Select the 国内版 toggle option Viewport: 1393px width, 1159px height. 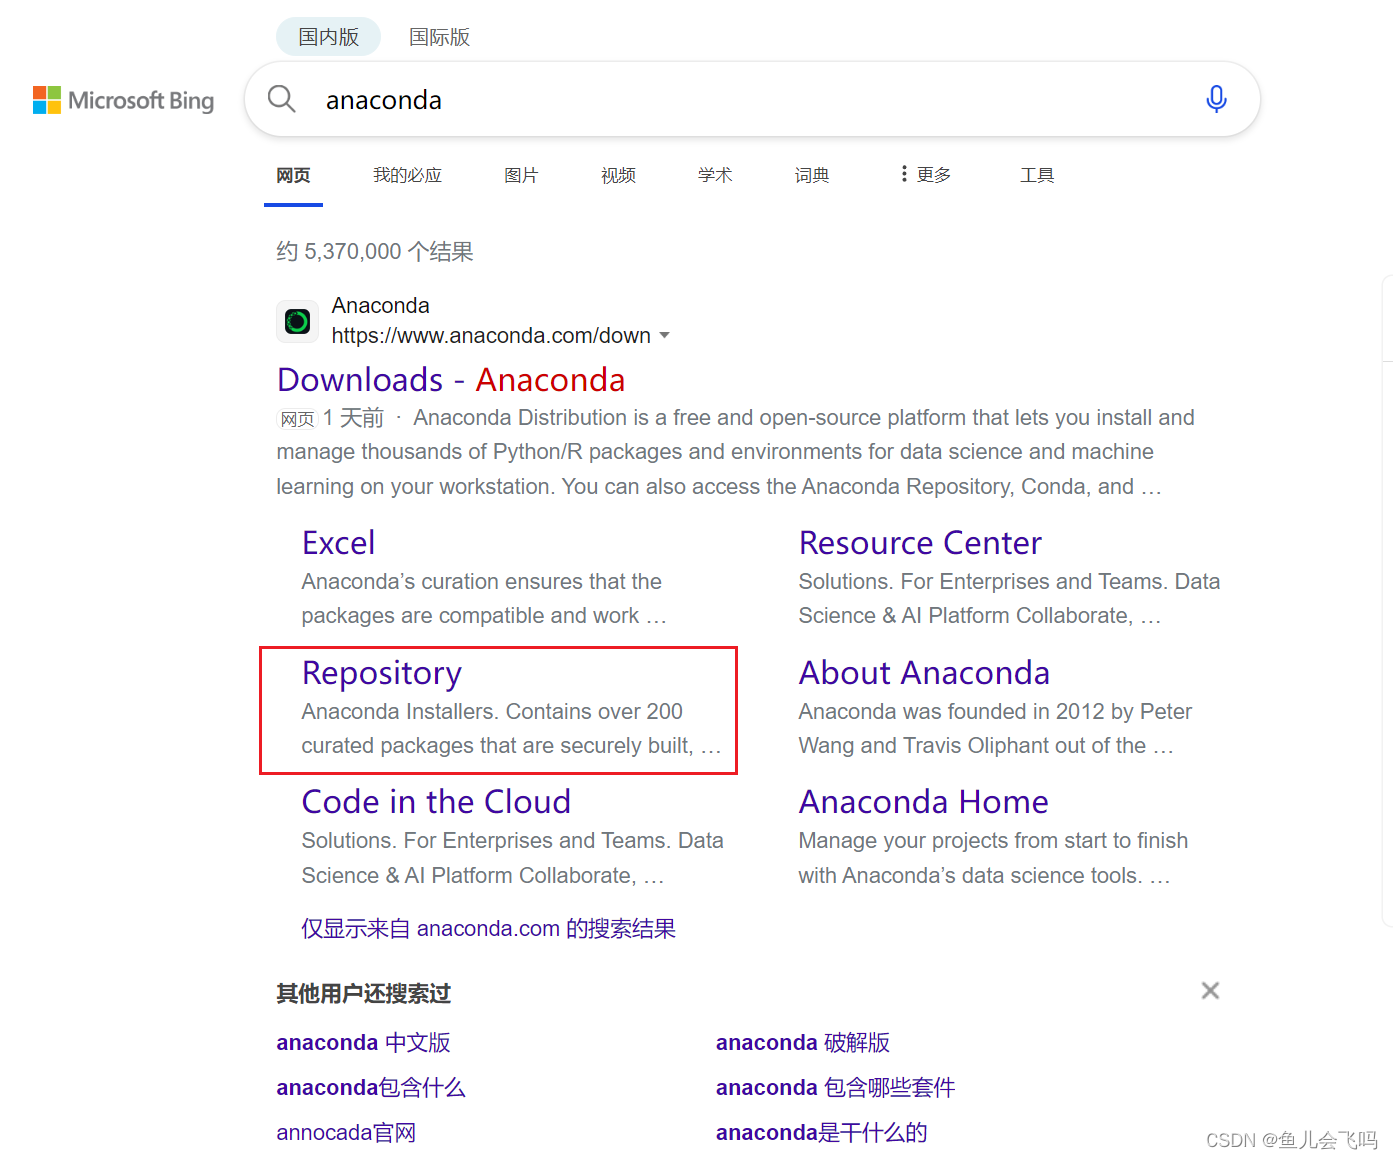pyautogui.click(x=328, y=36)
